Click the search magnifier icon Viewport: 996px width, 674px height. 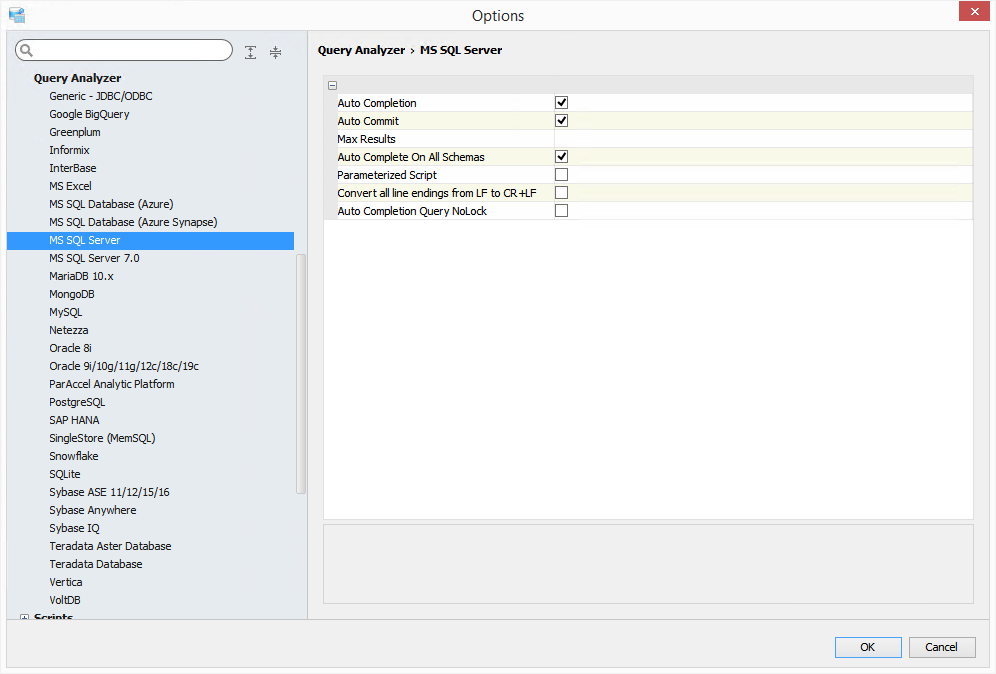pos(26,51)
